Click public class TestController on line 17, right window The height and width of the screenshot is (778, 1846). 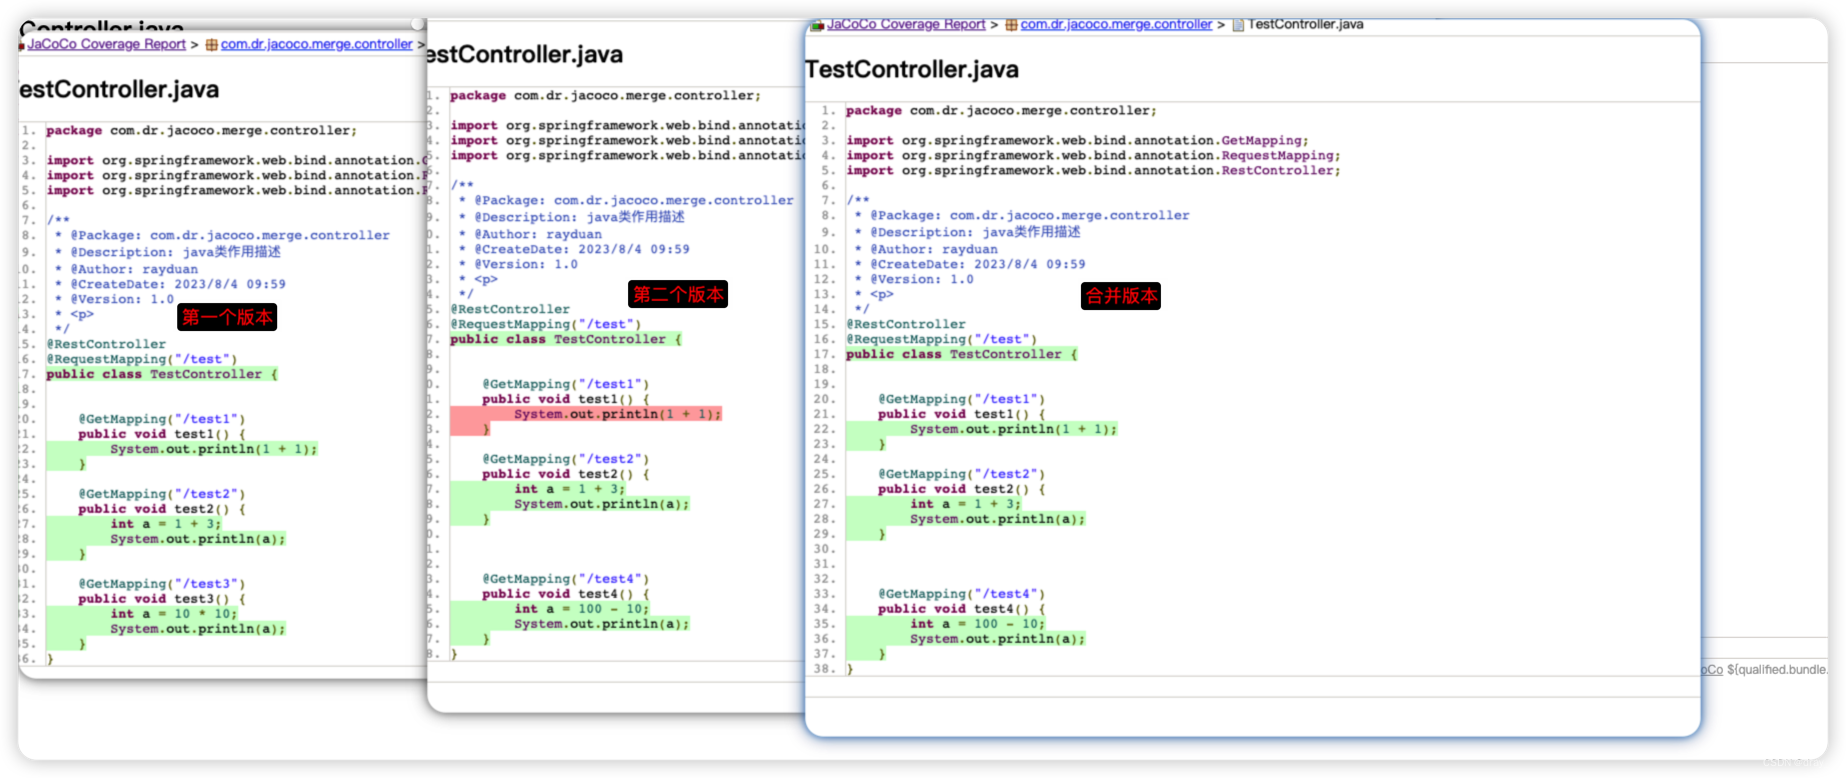click(961, 355)
